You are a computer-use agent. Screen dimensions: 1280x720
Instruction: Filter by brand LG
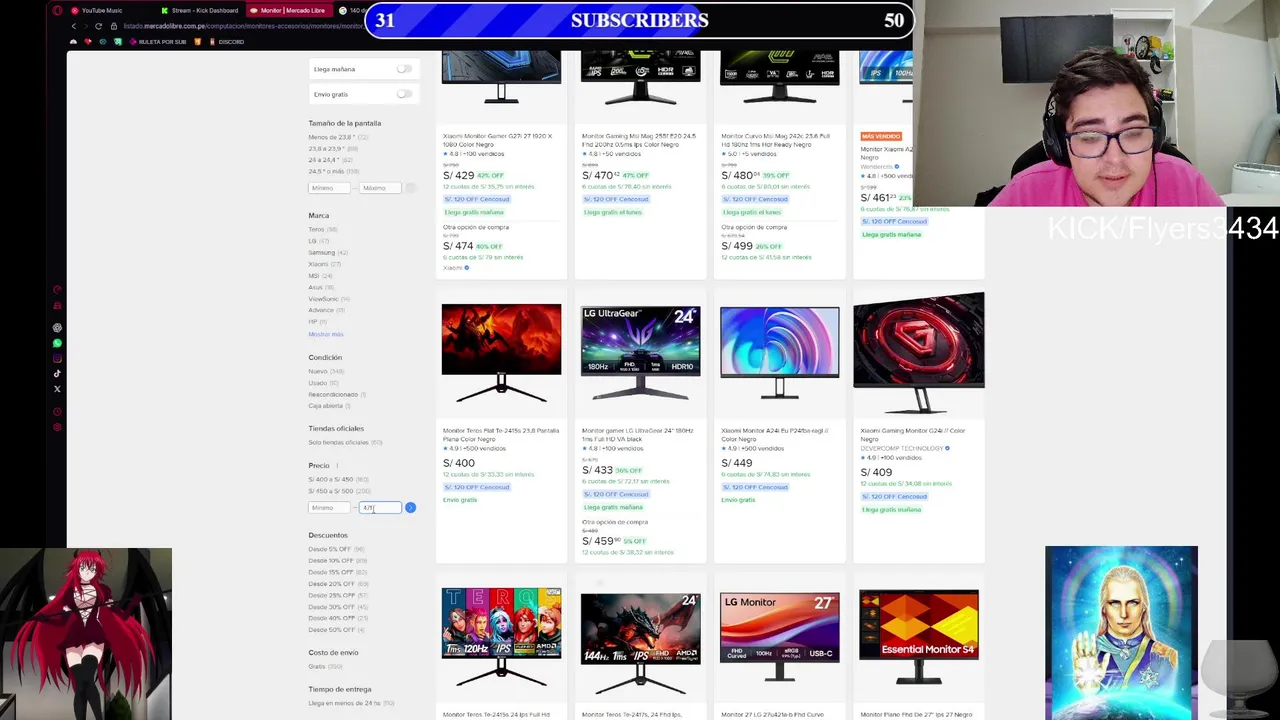[x=312, y=241]
